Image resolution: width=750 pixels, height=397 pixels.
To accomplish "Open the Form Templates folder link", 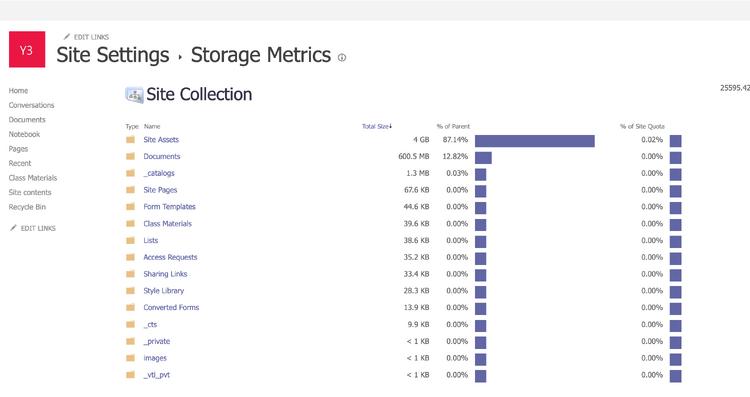I will pyautogui.click(x=169, y=207).
